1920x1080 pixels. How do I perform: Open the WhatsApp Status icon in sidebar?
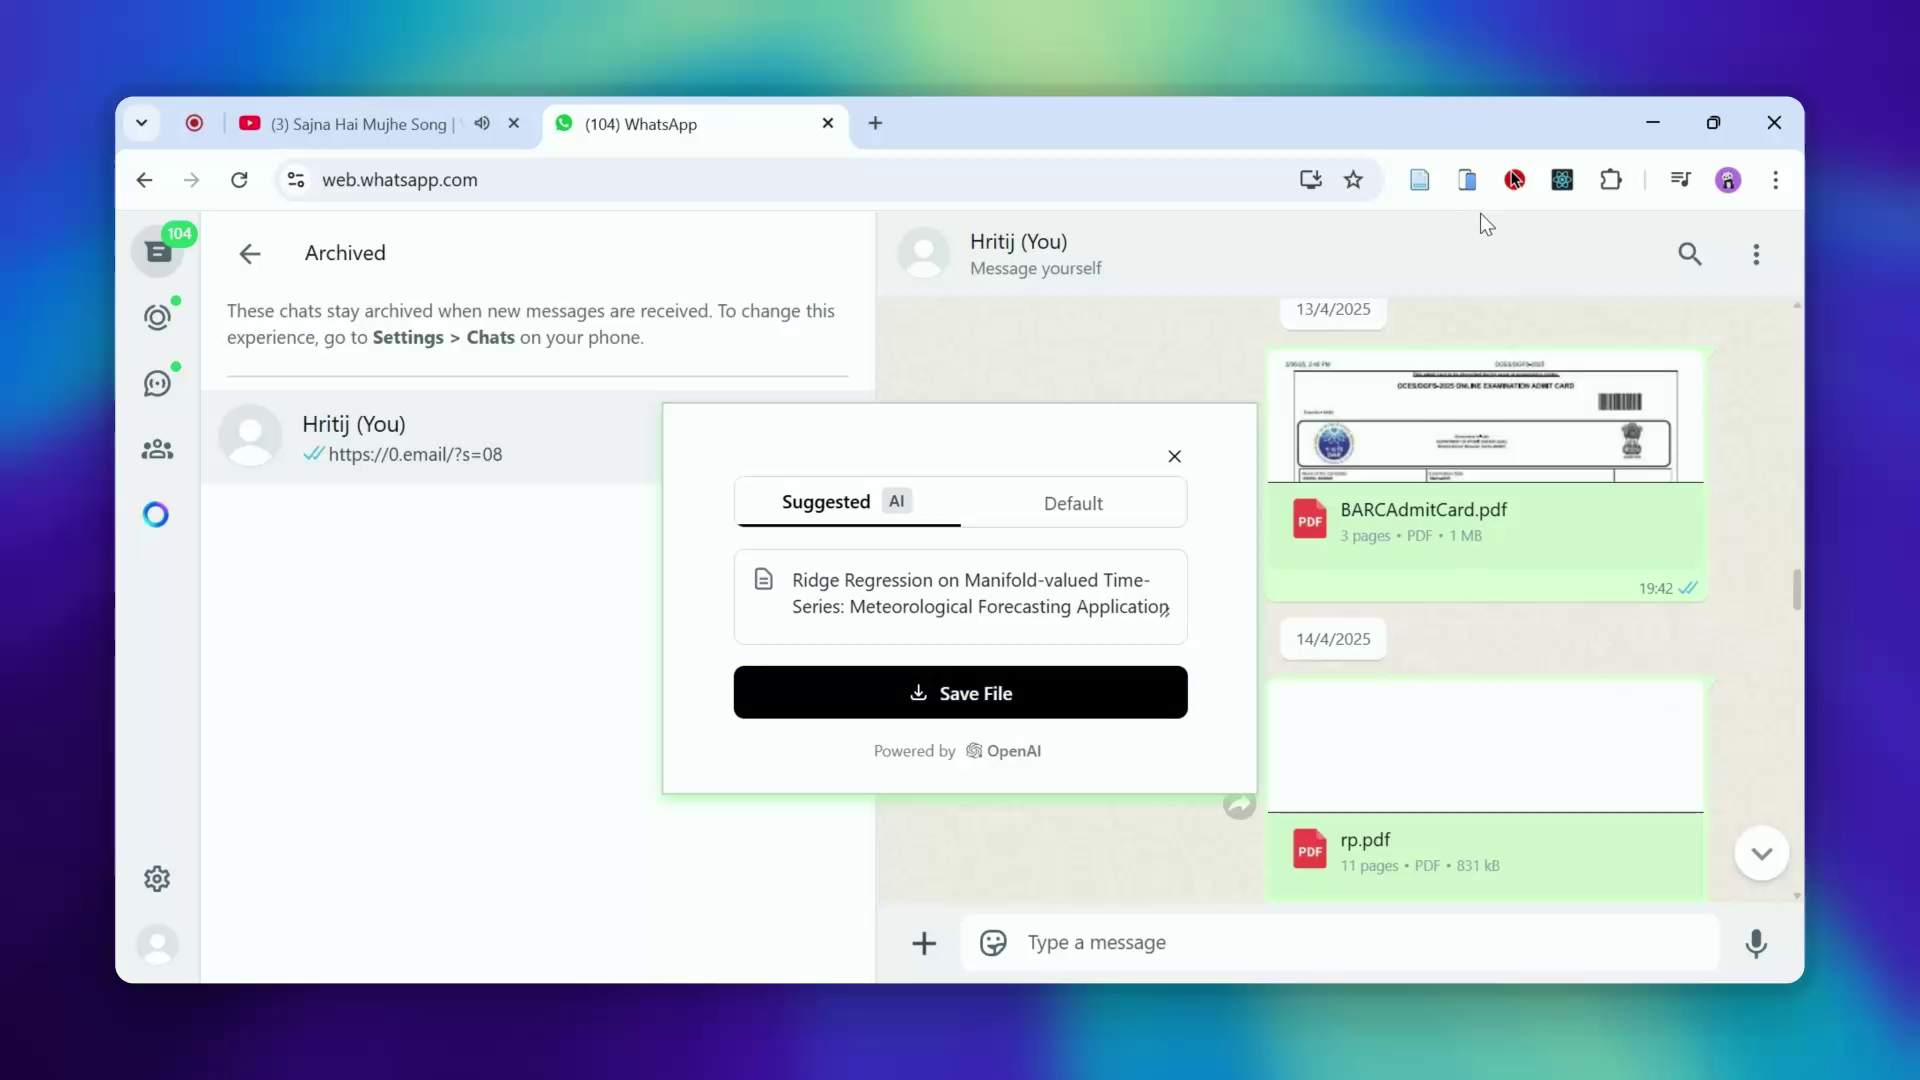pos(157,318)
